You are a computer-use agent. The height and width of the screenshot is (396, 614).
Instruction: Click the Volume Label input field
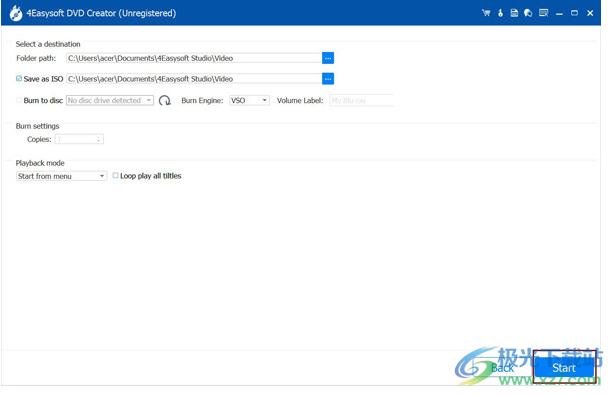coord(361,101)
